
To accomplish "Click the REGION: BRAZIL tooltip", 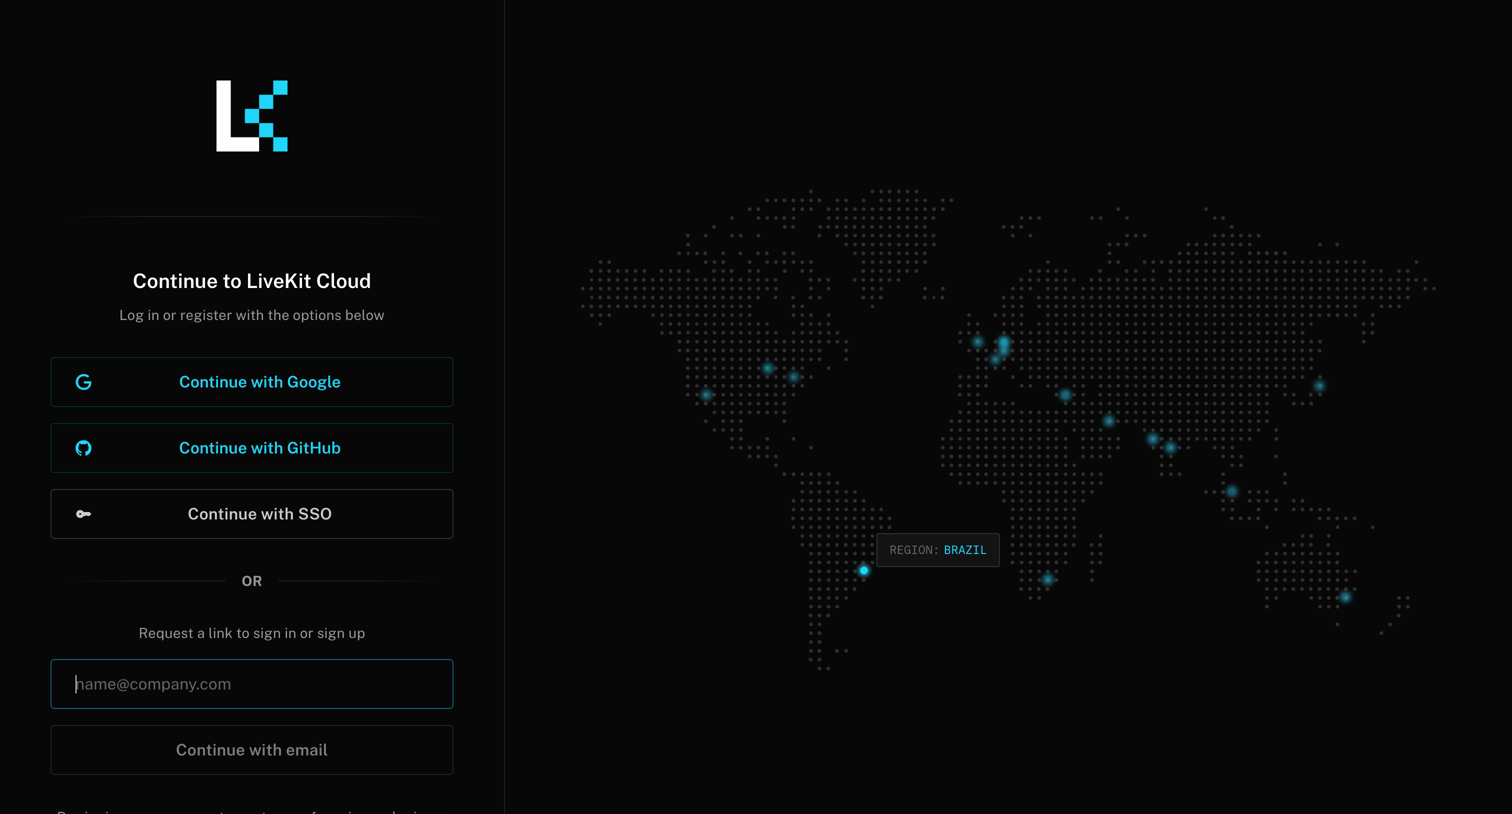I will coord(938,550).
